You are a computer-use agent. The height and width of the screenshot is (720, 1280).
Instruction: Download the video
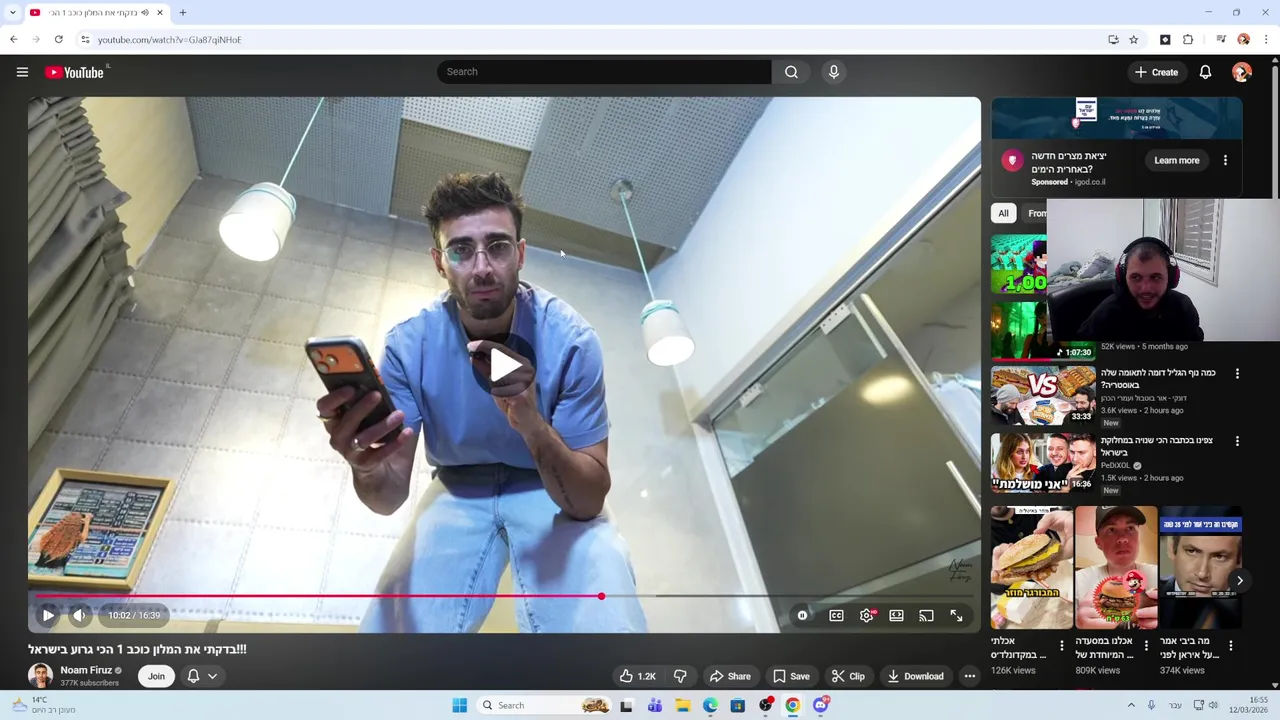pyautogui.click(x=914, y=676)
